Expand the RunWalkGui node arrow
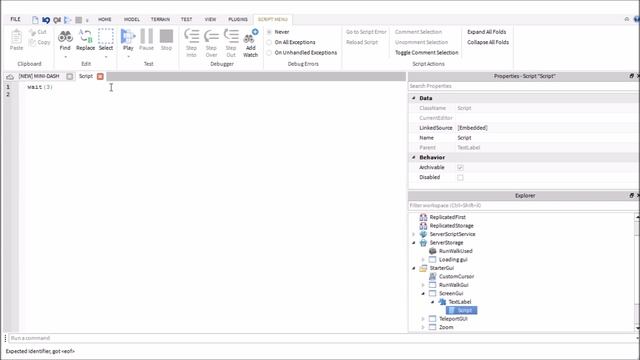This screenshot has width=640, height=360. [x=423, y=285]
